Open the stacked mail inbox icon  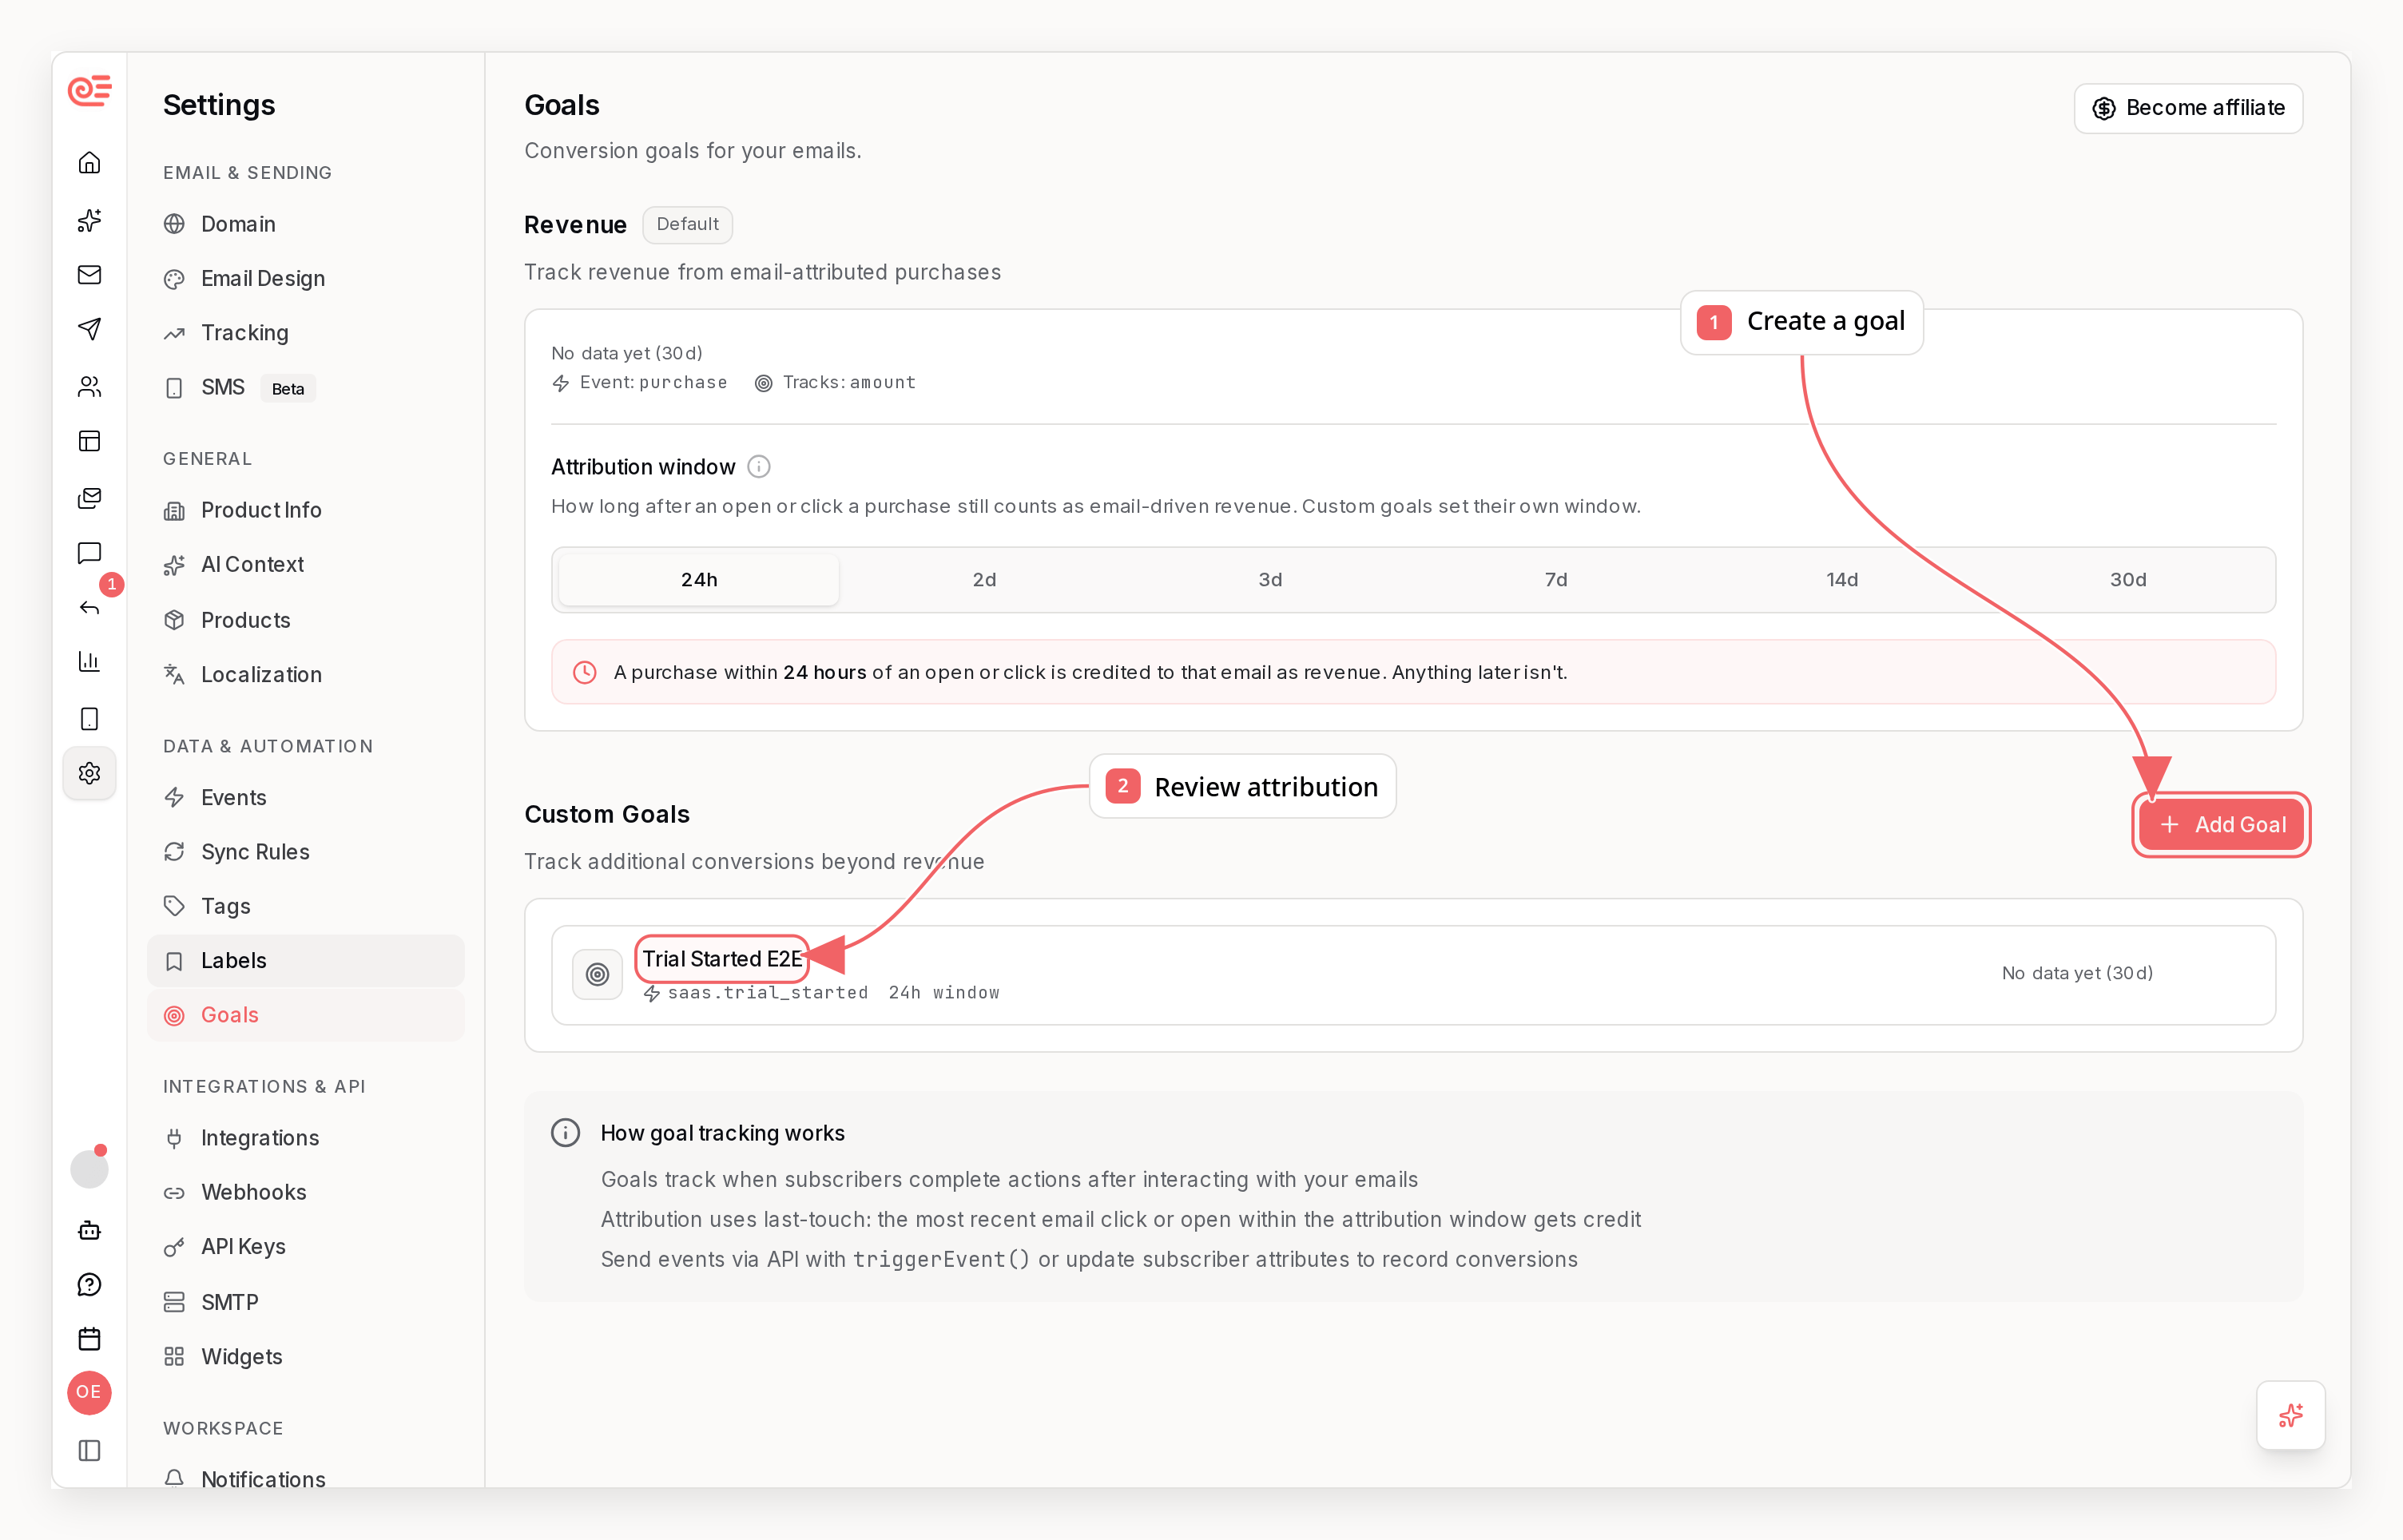click(x=89, y=497)
